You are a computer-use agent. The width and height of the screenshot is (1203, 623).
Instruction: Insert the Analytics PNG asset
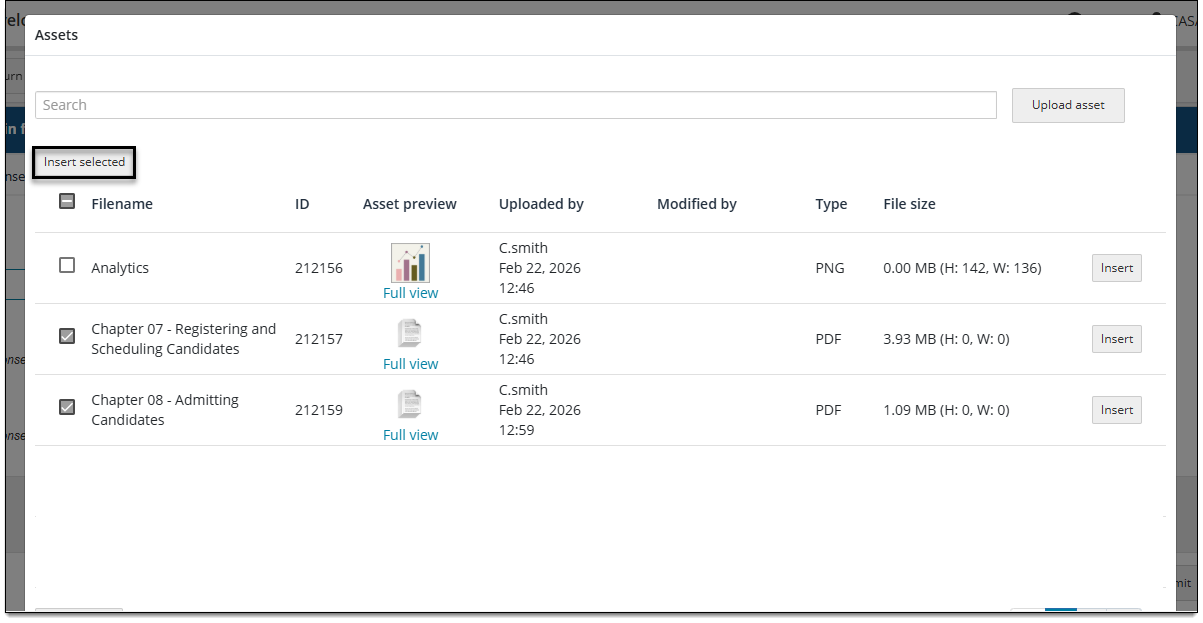(x=1117, y=268)
